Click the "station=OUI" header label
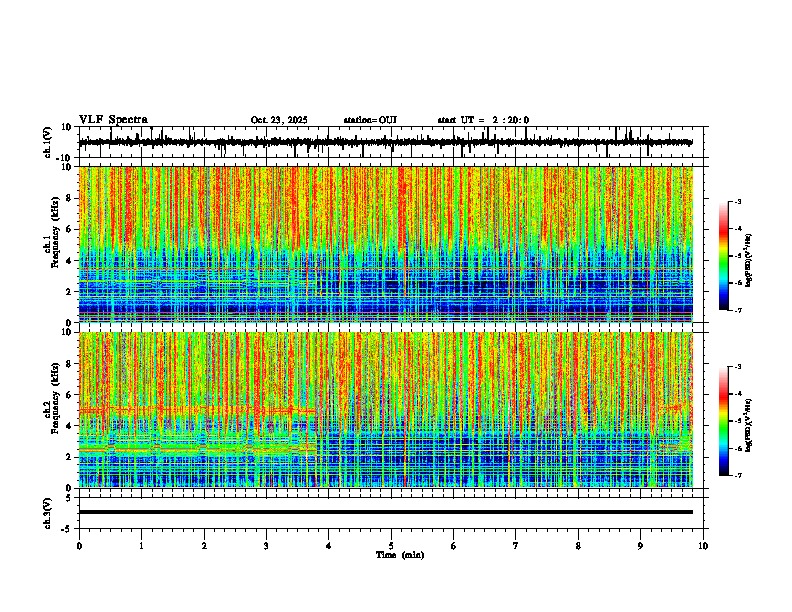792x612 pixels. [370, 120]
